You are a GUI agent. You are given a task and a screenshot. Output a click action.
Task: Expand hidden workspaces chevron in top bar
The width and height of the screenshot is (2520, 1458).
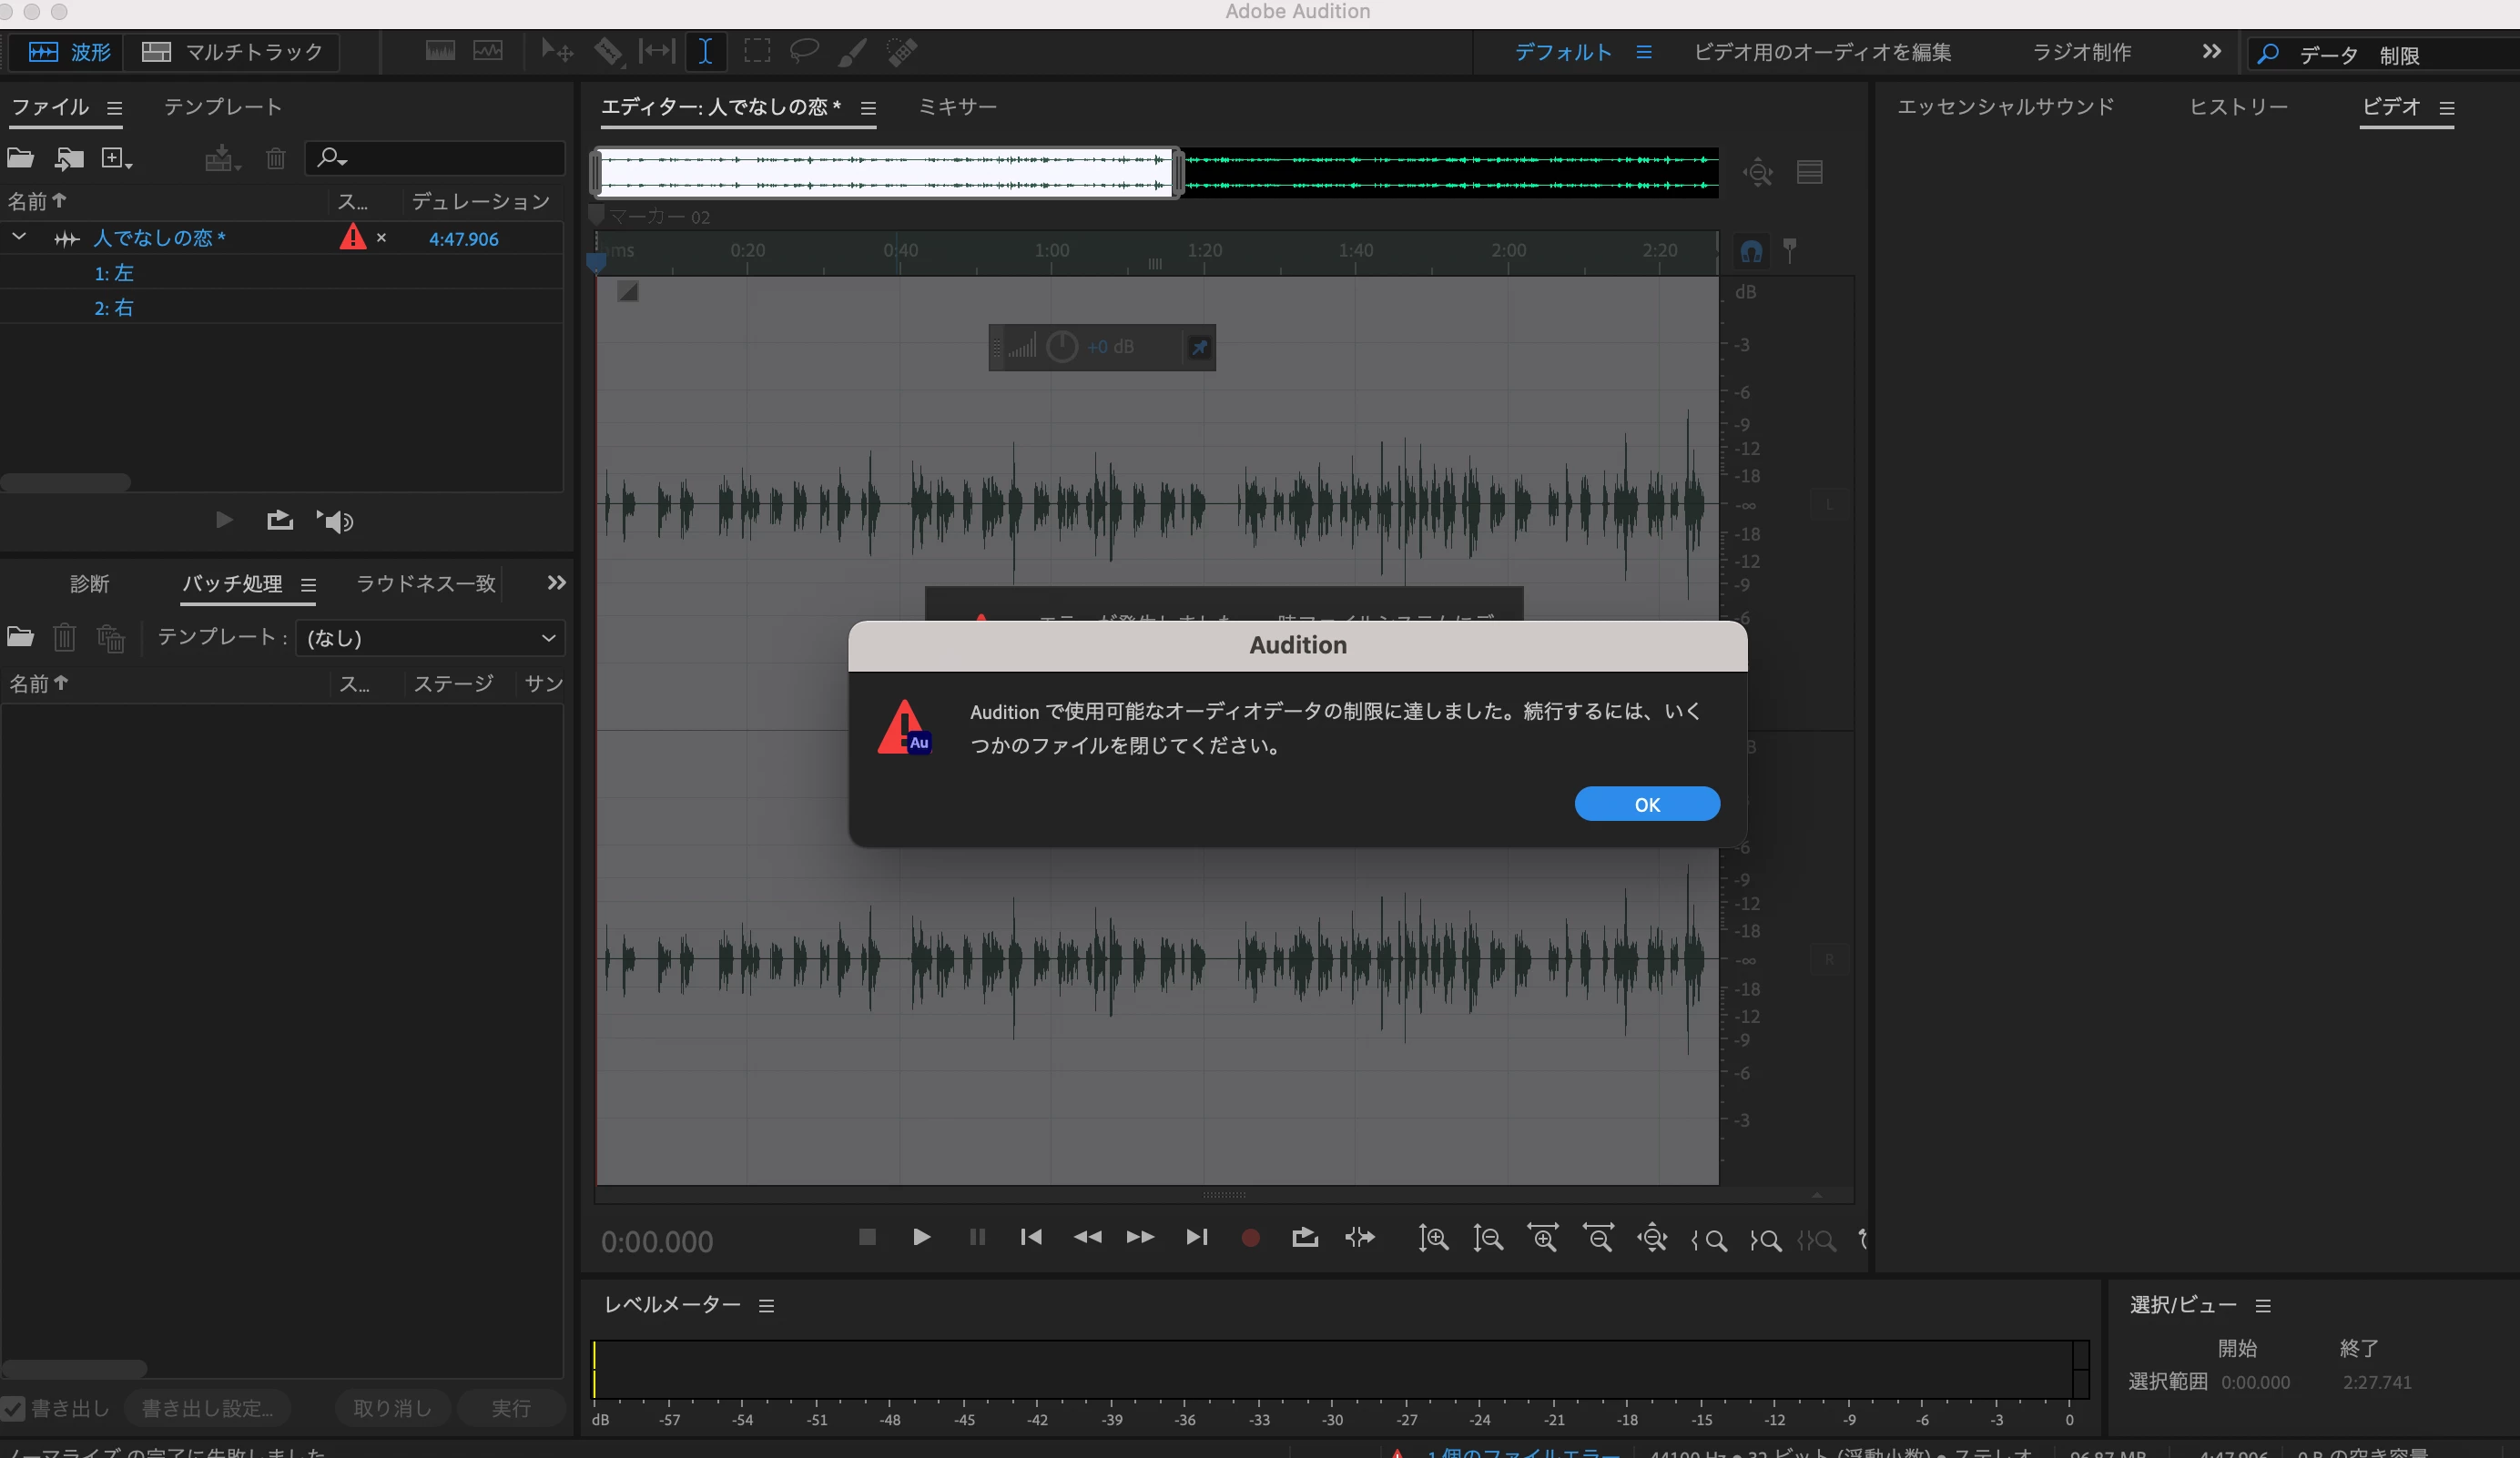(x=2211, y=52)
